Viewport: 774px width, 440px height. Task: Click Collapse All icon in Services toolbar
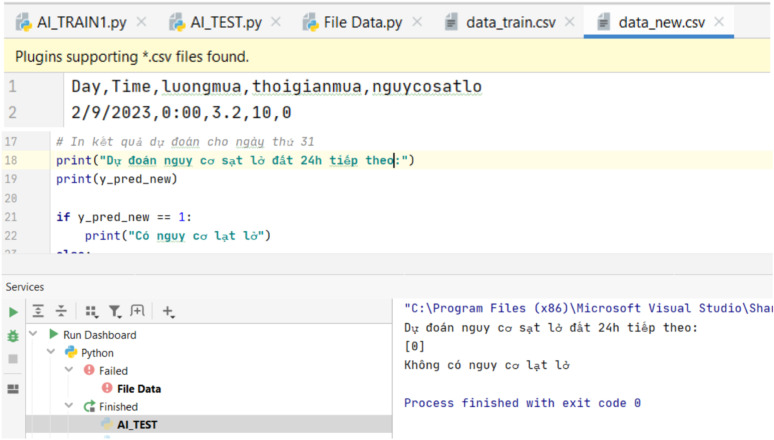(x=61, y=312)
